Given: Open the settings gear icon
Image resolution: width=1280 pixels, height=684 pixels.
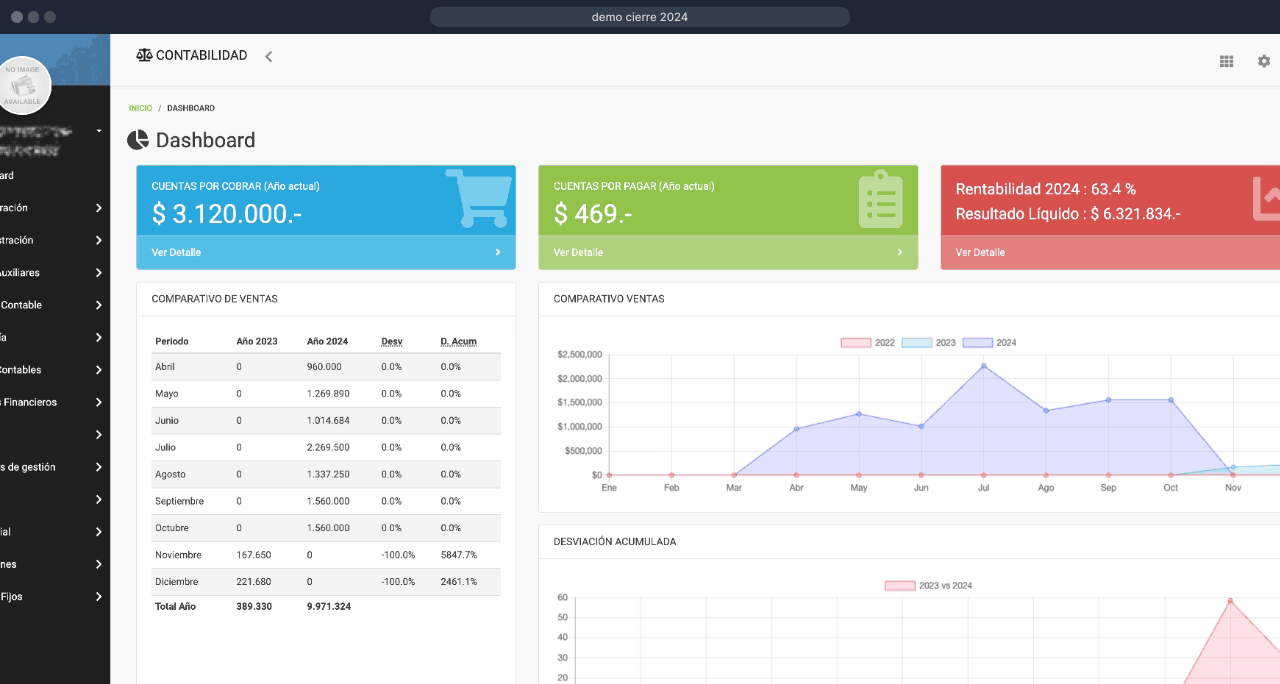Looking at the screenshot, I should pos(1264,61).
